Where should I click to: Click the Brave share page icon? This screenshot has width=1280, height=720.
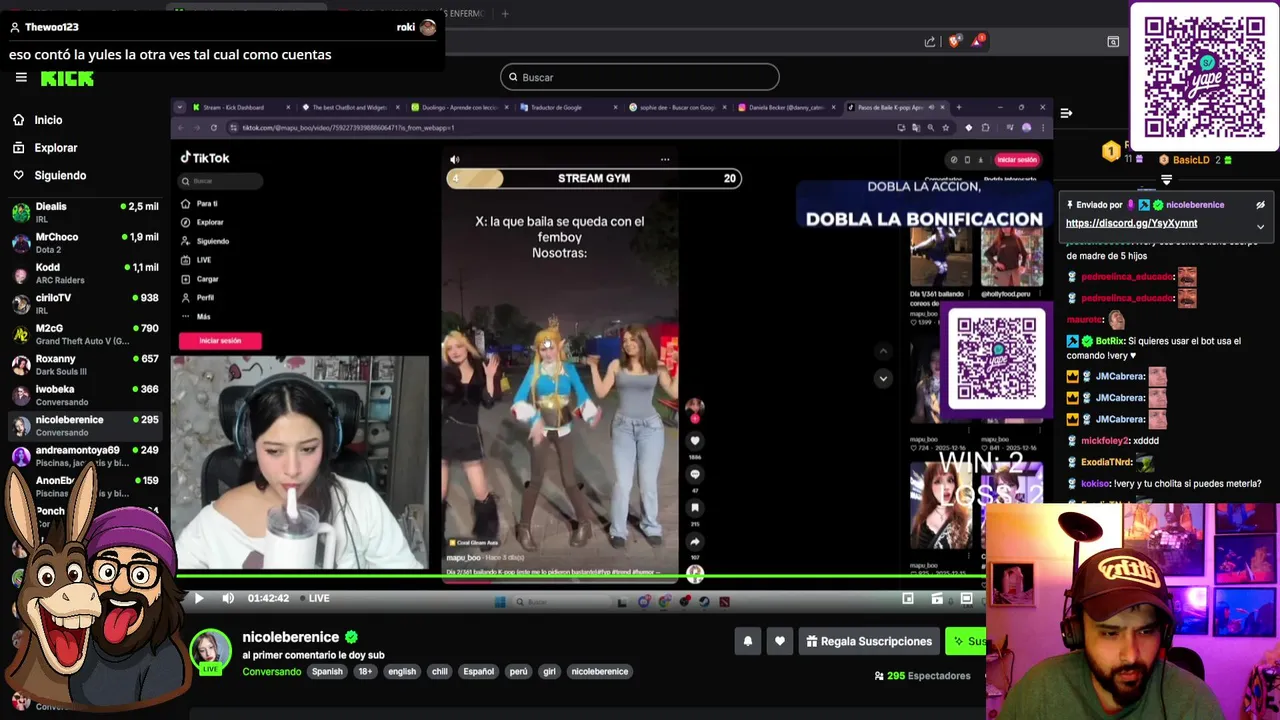(x=930, y=41)
